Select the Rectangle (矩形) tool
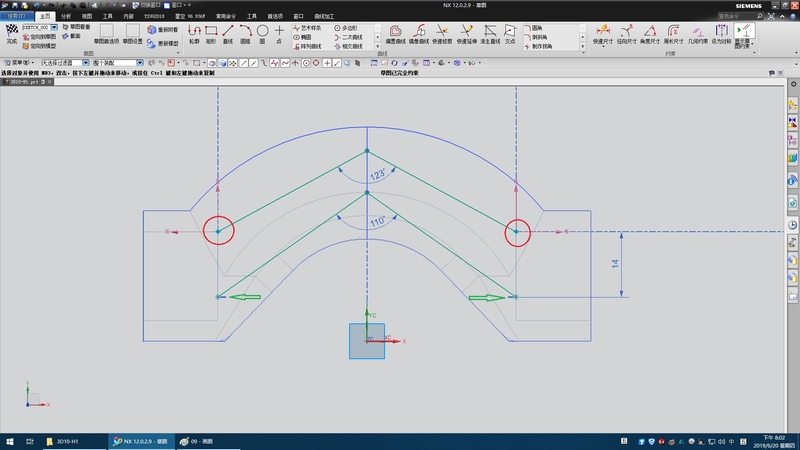The width and height of the screenshot is (800, 450). [x=211, y=34]
